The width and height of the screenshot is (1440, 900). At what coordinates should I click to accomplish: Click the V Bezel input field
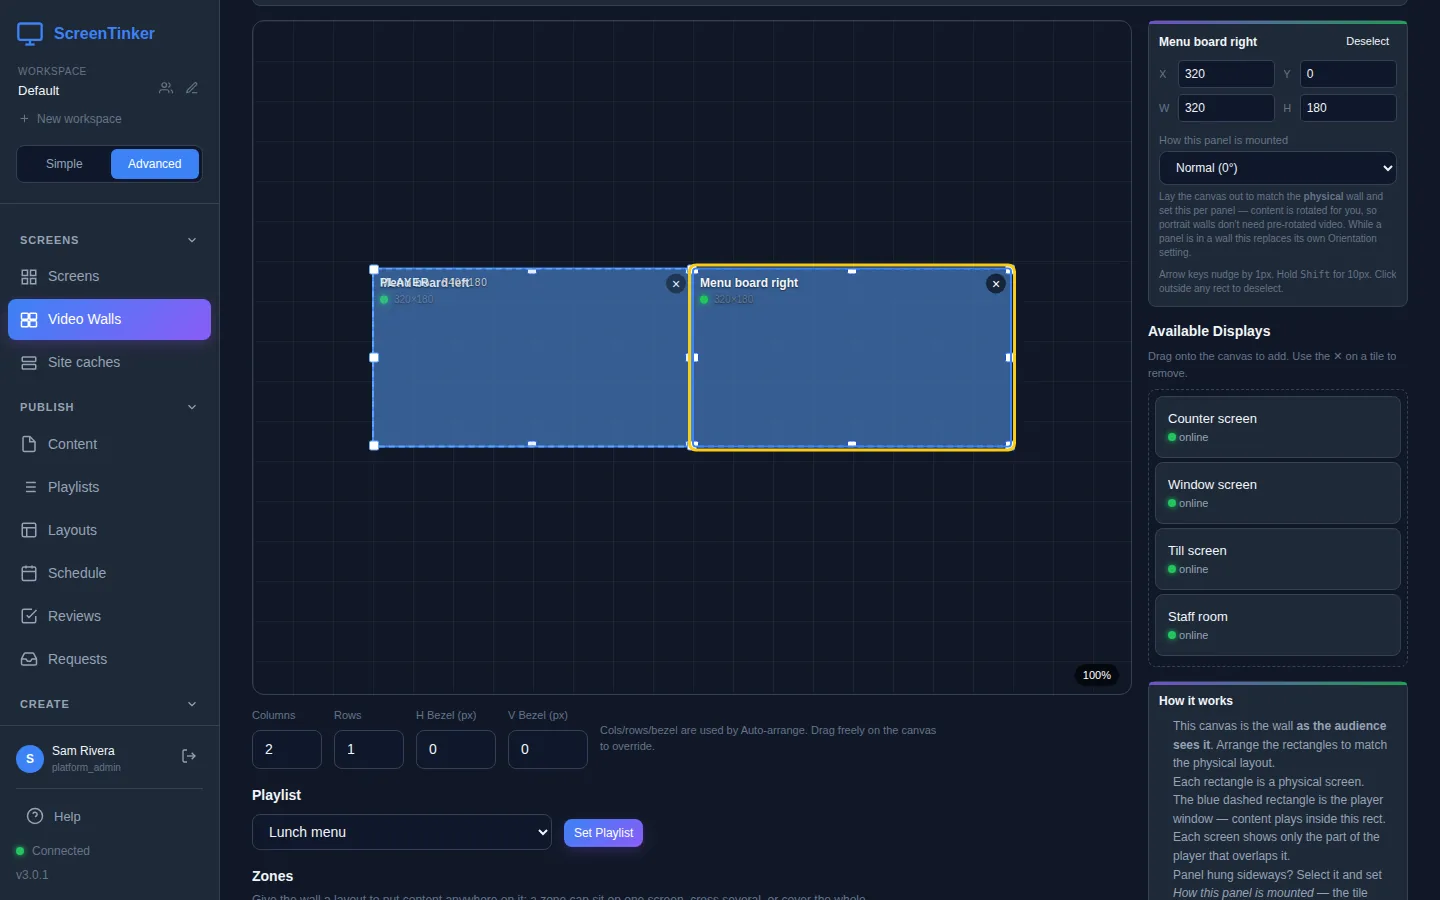548,749
